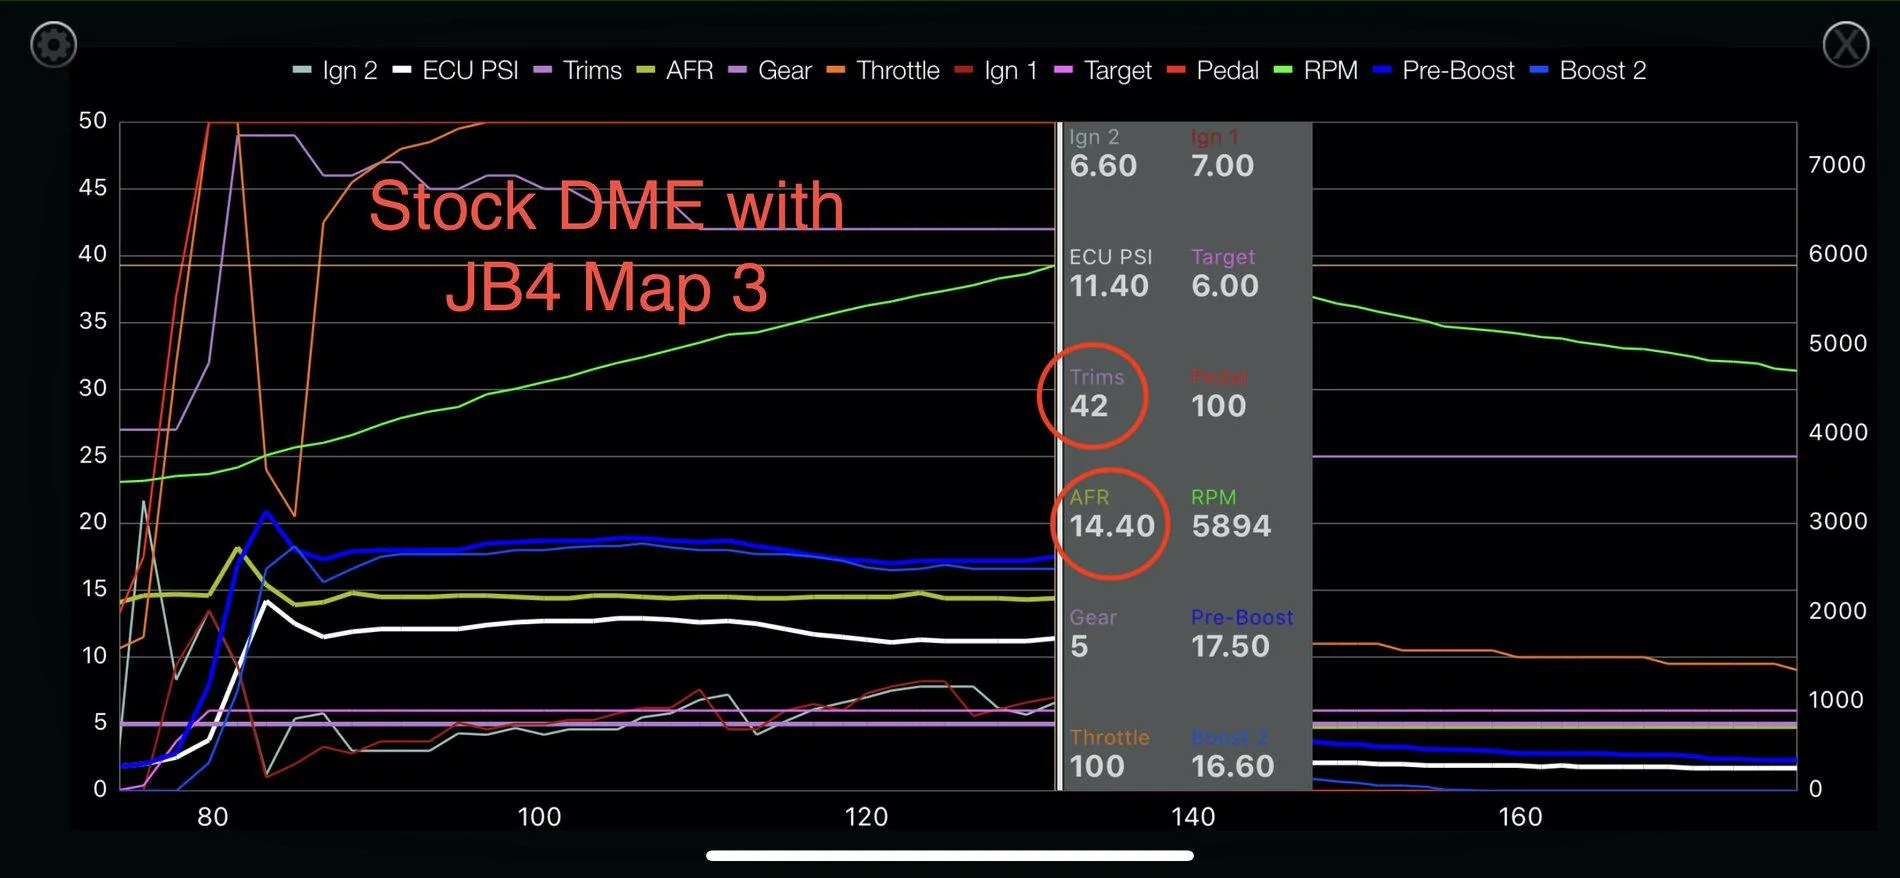This screenshot has width=1900, height=878.
Task: Hide the ECU PSI trace via the legend
Action: pos(456,71)
